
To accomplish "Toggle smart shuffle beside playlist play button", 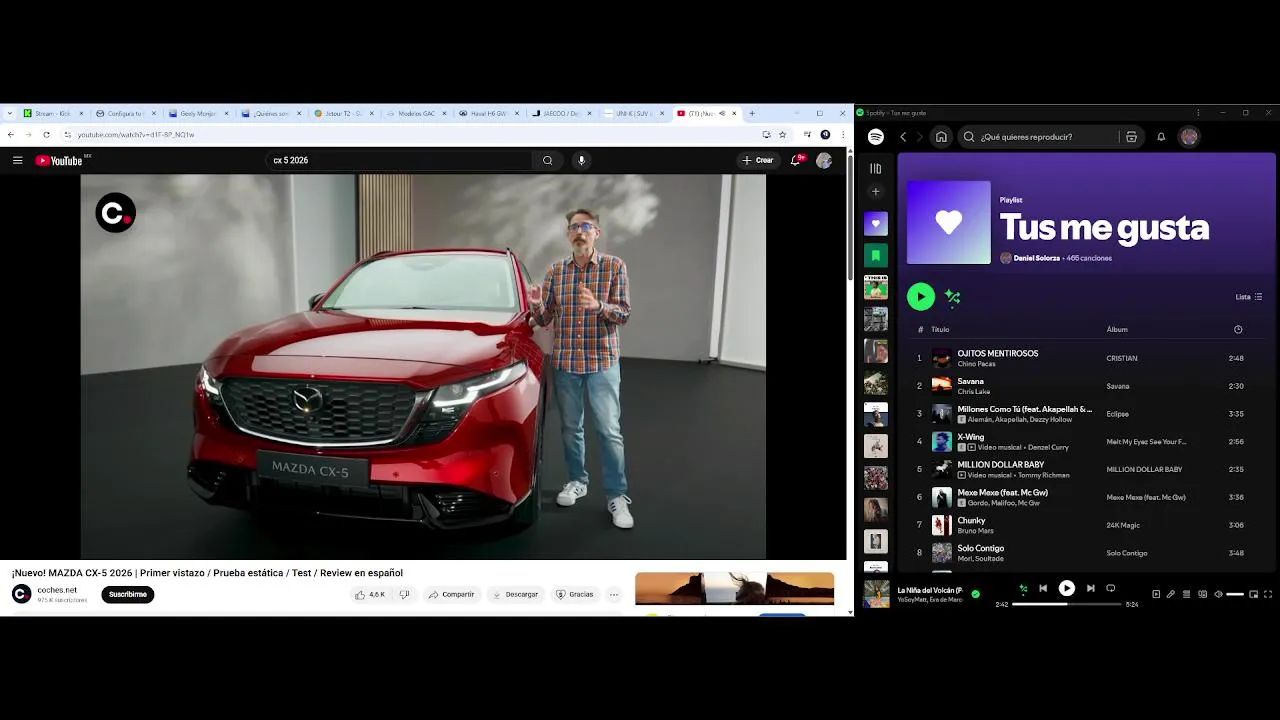I will [x=952, y=297].
